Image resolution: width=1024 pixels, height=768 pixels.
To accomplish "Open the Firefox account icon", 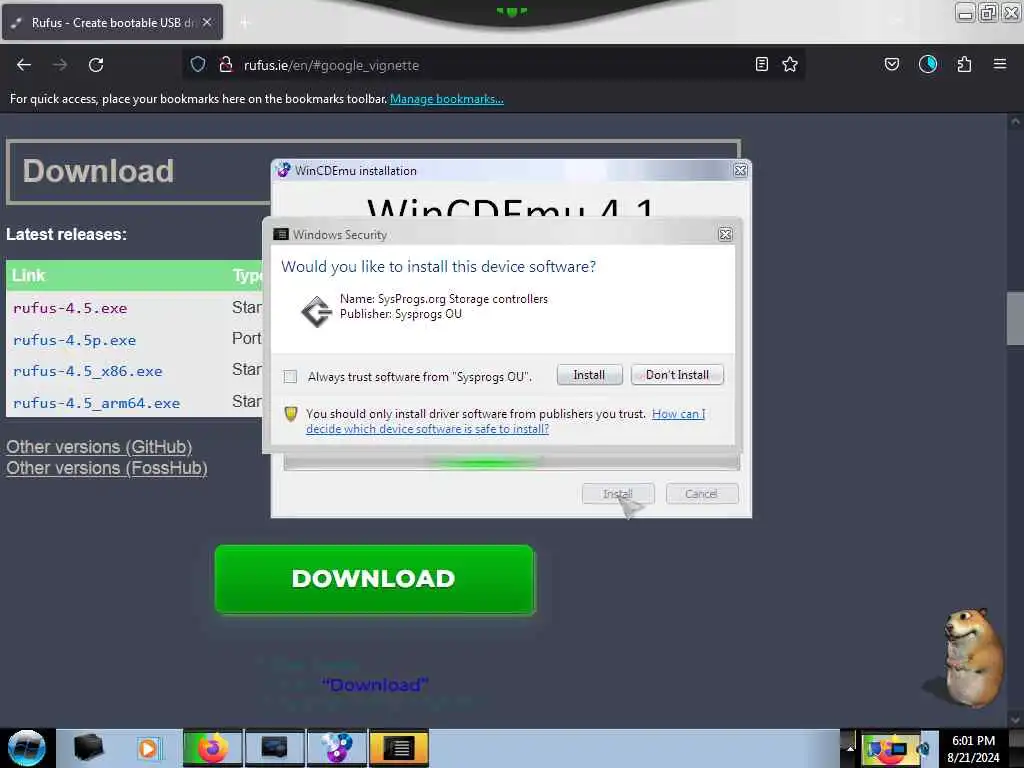I will pyautogui.click(x=928, y=64).
